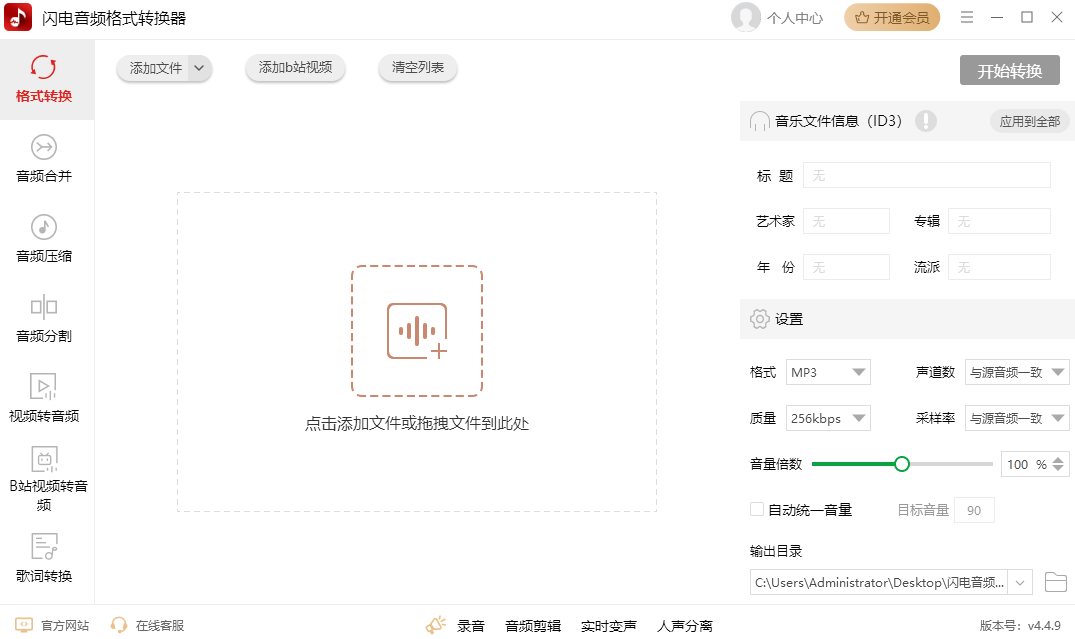Open the output folder browser icon
Viewport: 1075px width, 639px height.
[1055, 581]
